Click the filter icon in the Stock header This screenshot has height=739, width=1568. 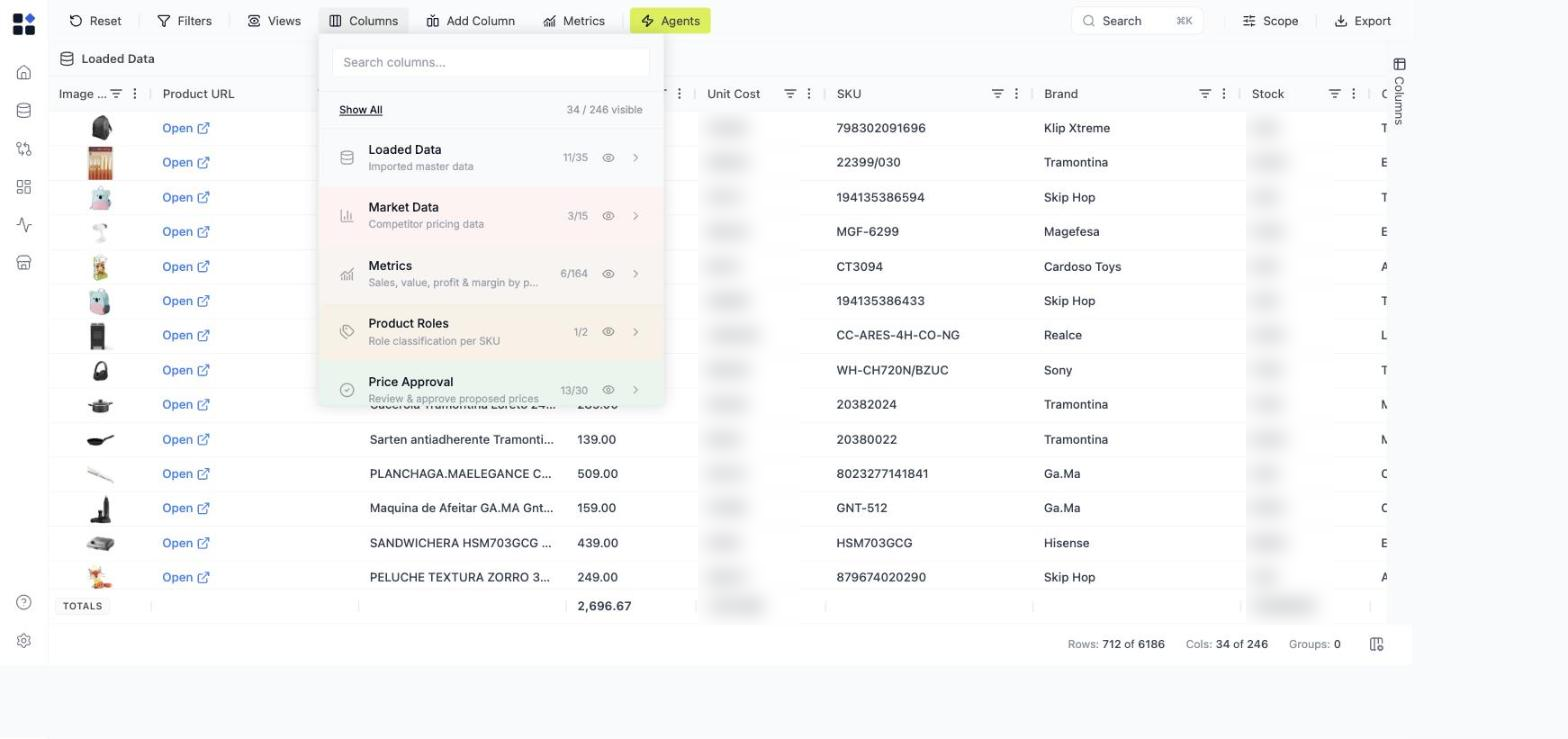pos(1334,94)
